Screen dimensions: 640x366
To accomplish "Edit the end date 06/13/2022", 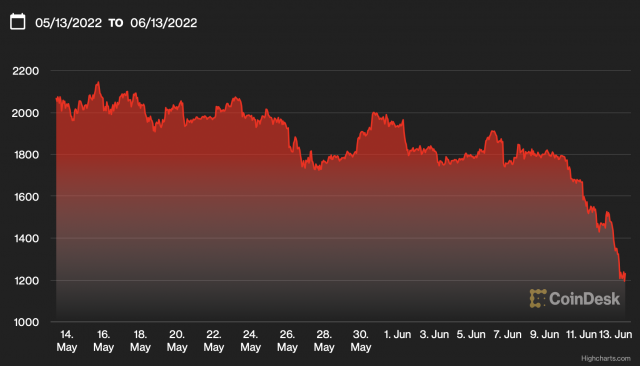I will pyautogui.click(x=164, y=23).
